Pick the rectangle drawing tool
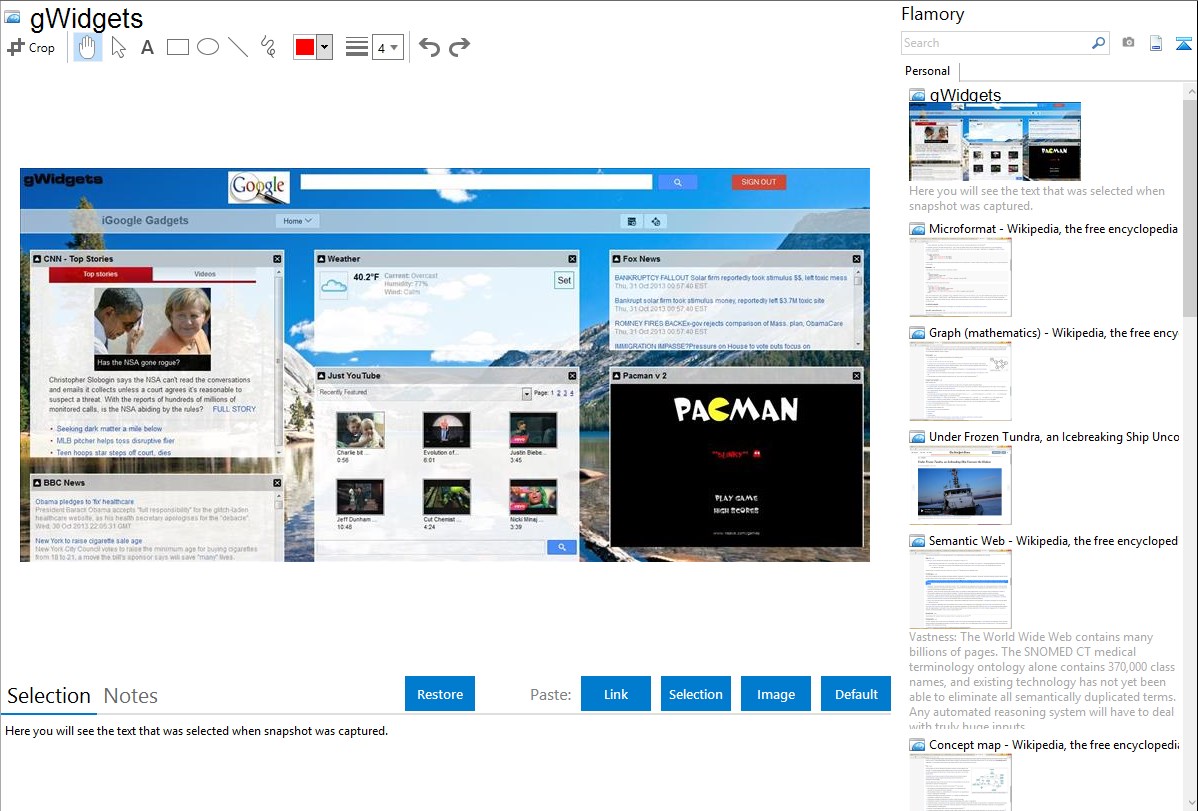1198x811 pixels. [x=177, y=47]
